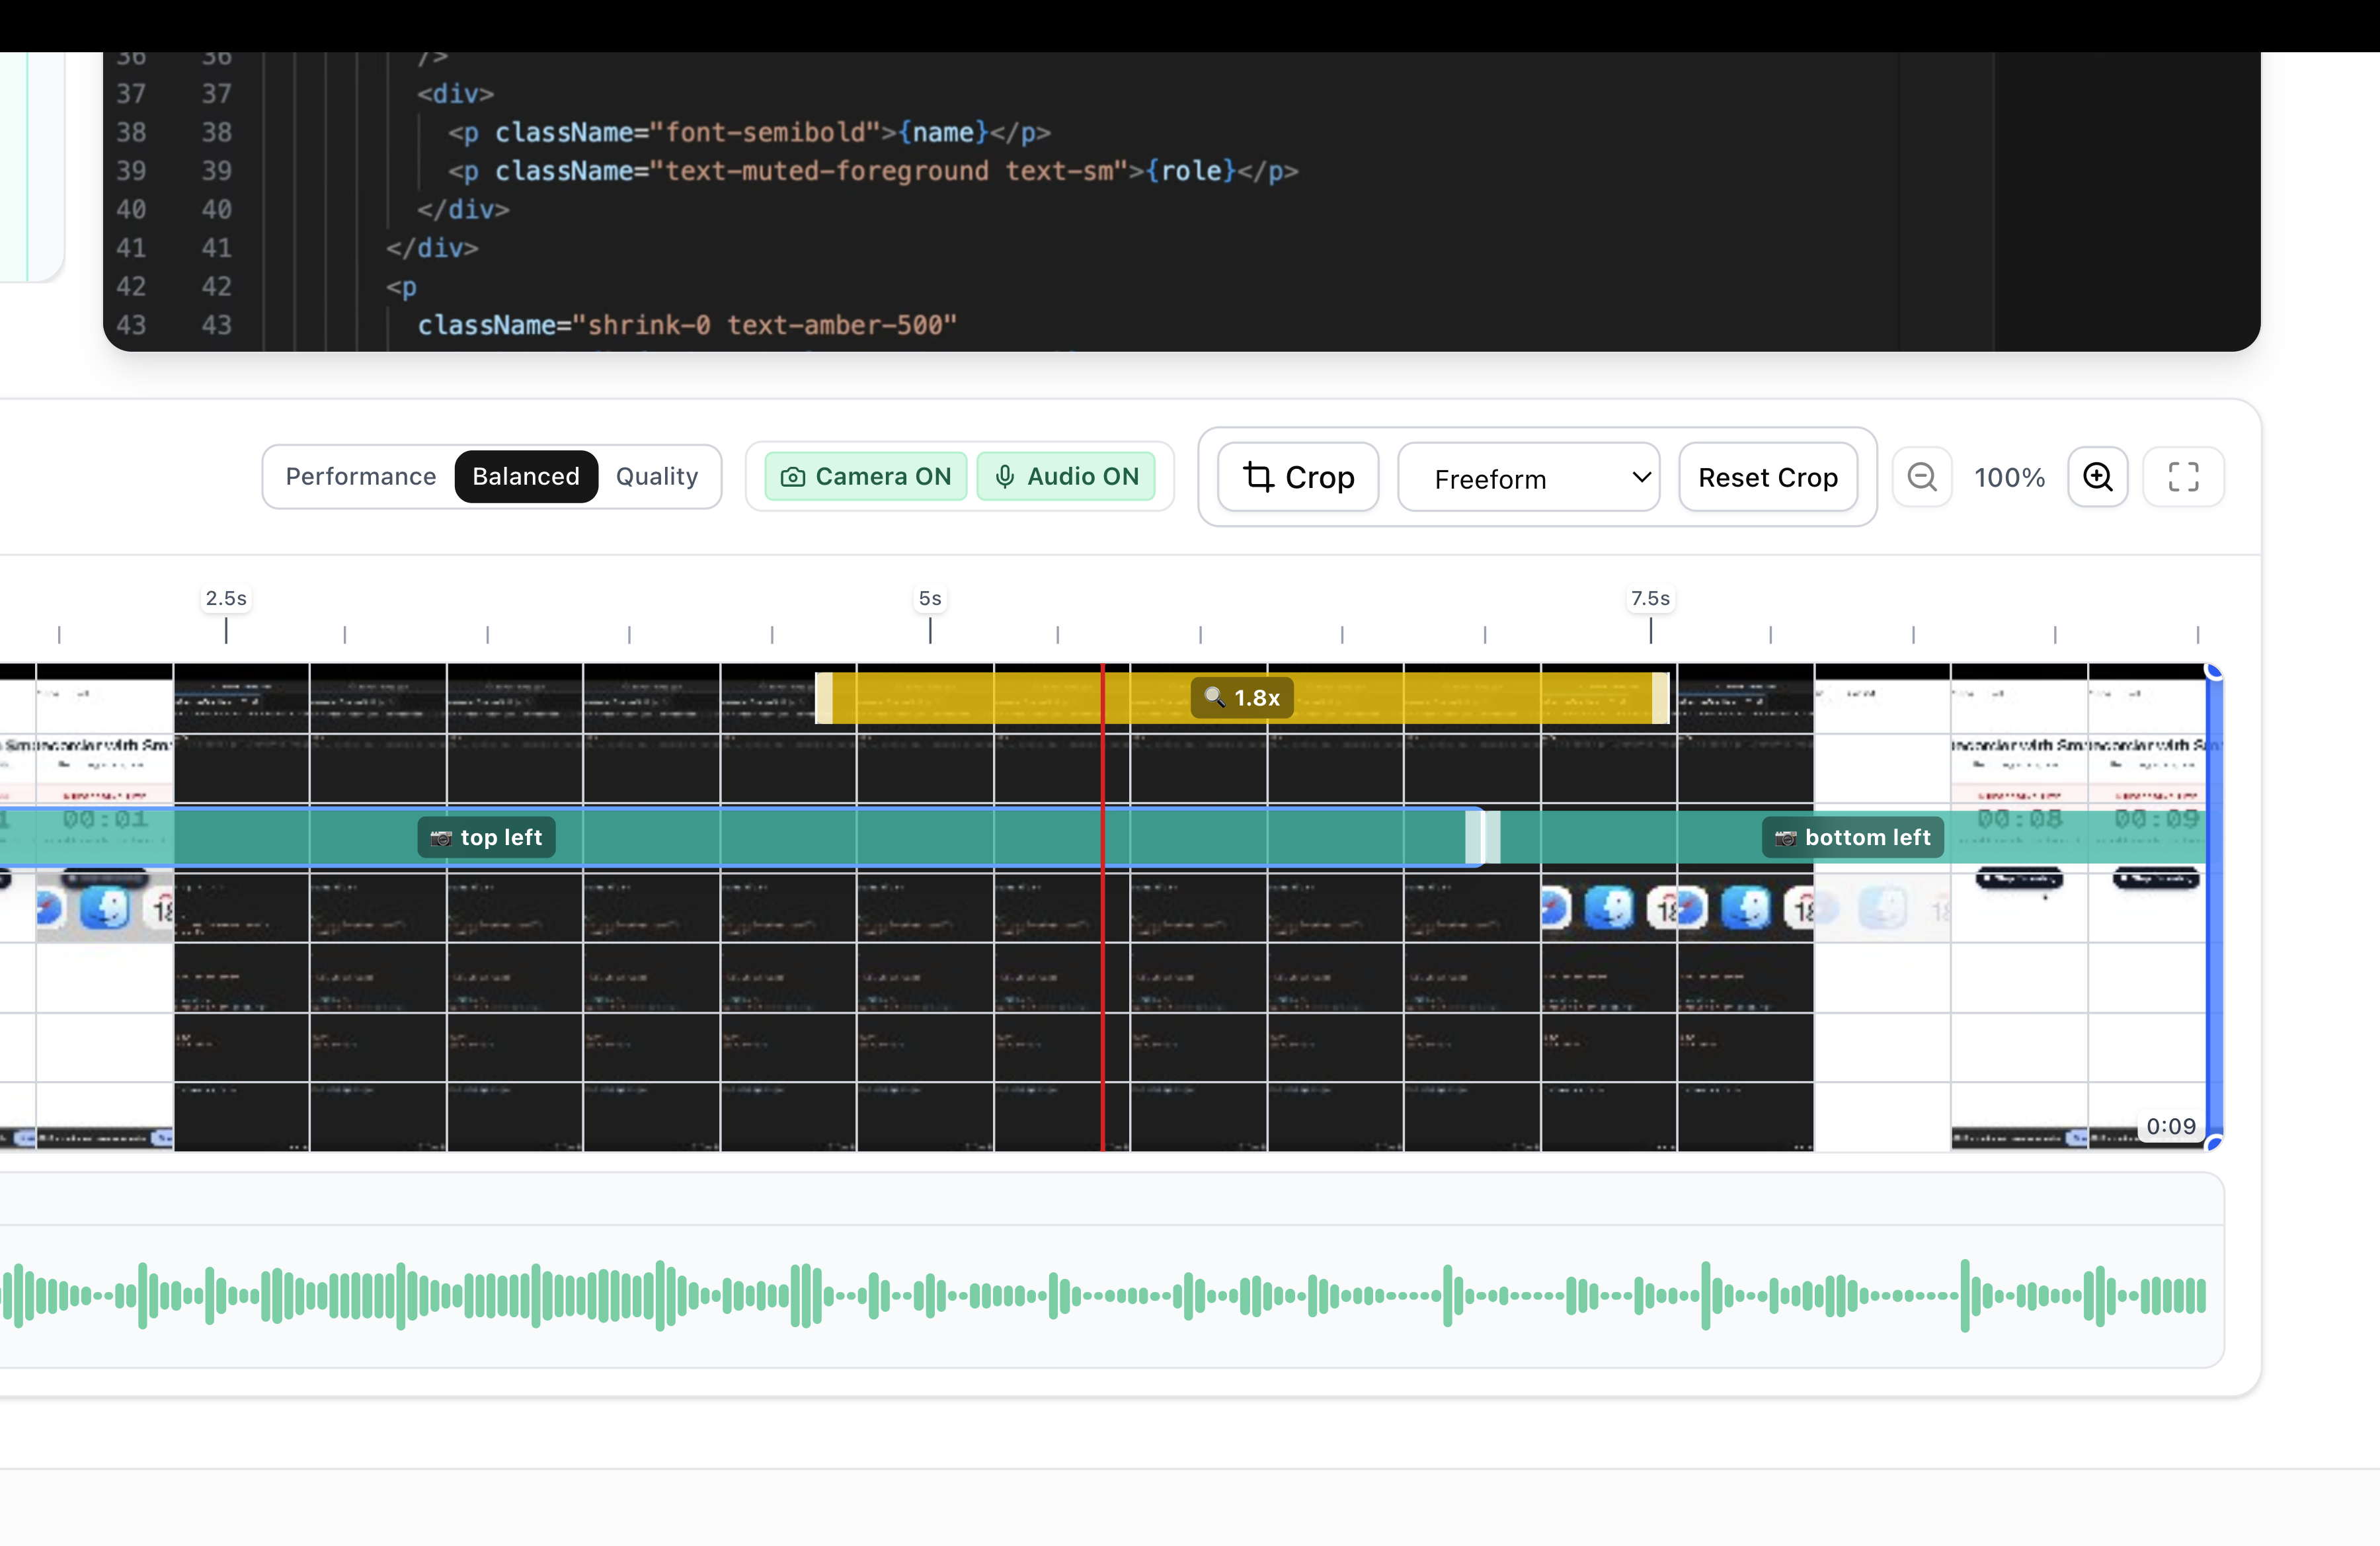Image resolution: width=2380 pixels, height=1546 pixels.
Task: Click the Crop tool button
Action: coord(1297,477)
